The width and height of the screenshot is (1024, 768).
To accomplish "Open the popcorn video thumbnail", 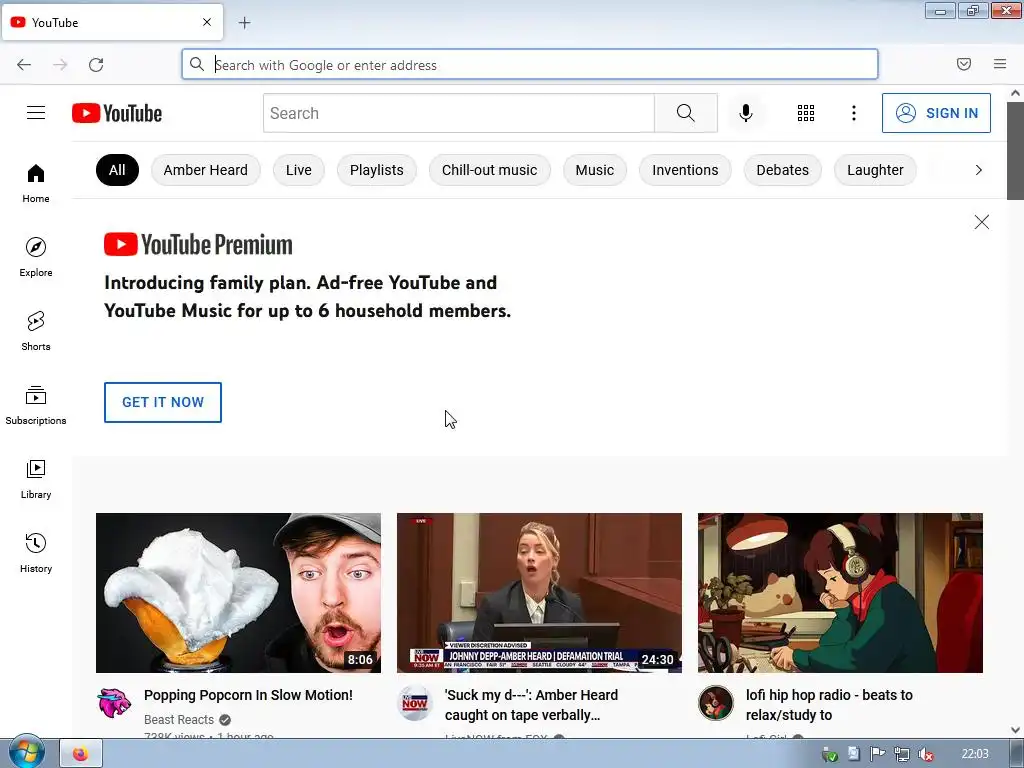I will [x=238, y=593].
